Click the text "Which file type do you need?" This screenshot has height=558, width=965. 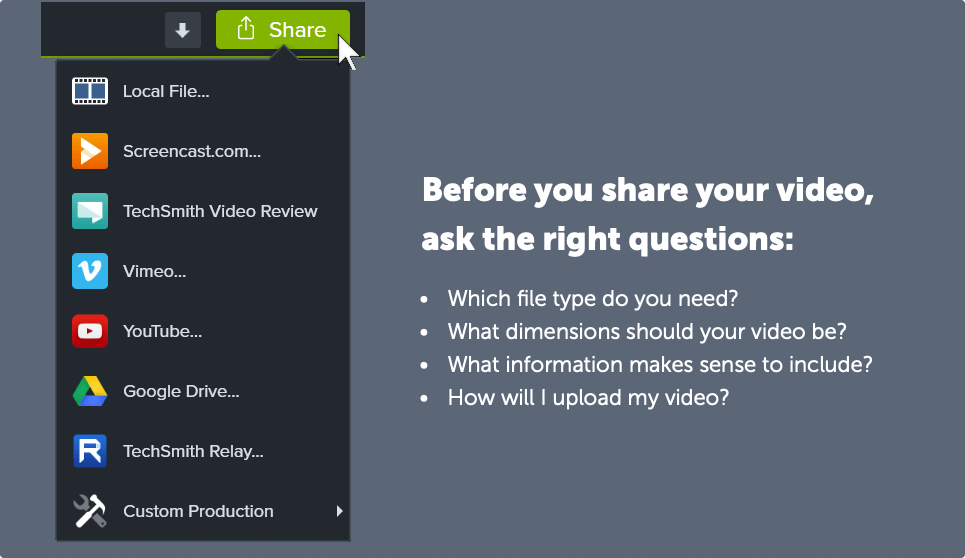pyautogui.click(x=593, y=298)
